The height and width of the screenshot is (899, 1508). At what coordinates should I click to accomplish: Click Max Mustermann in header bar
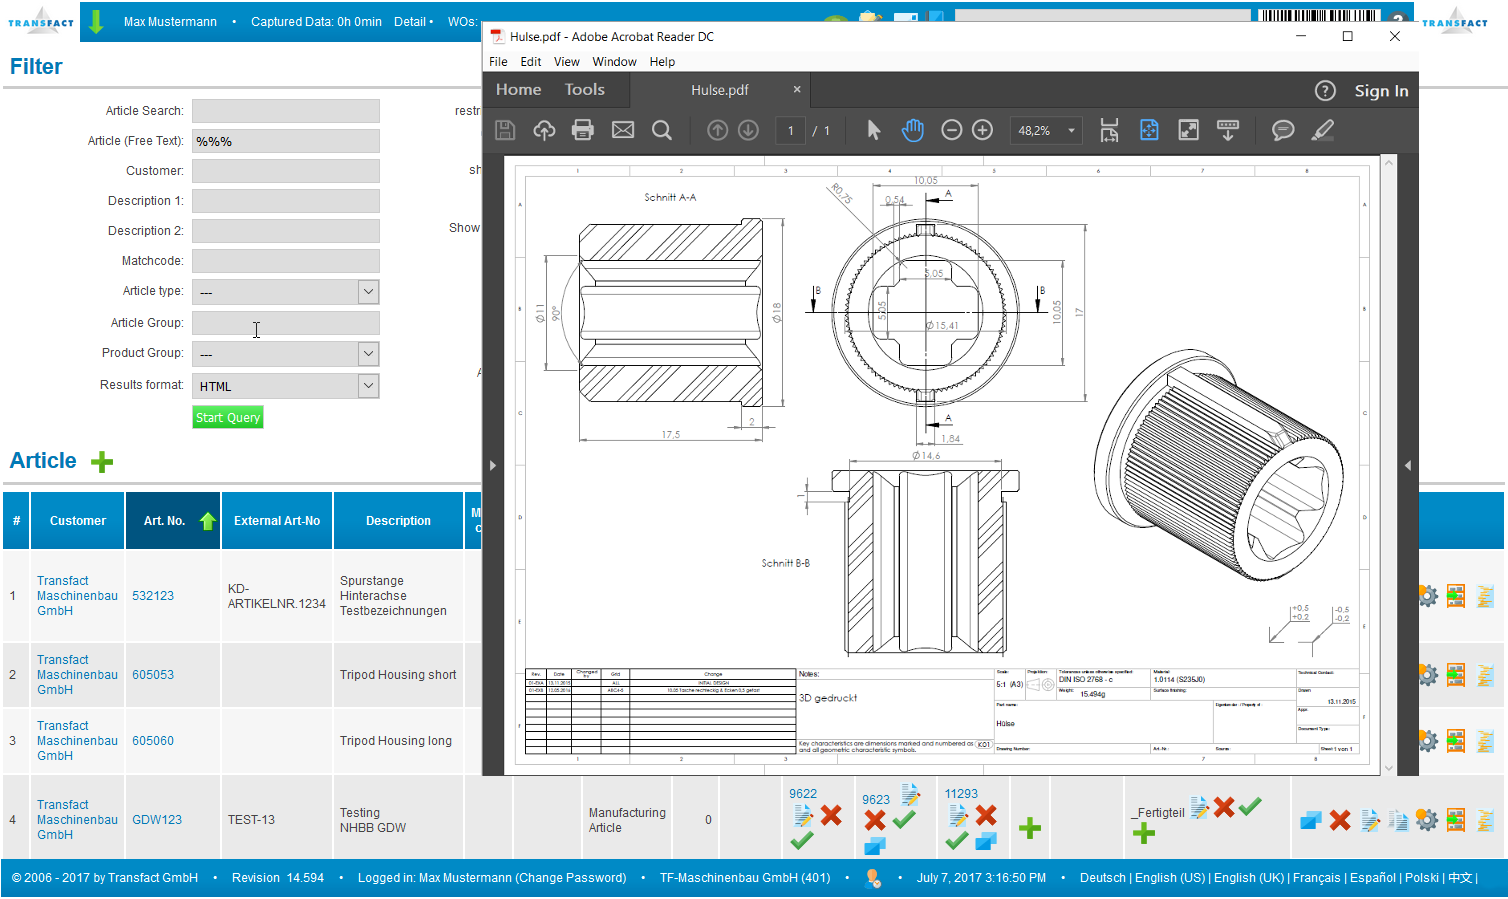170,21
